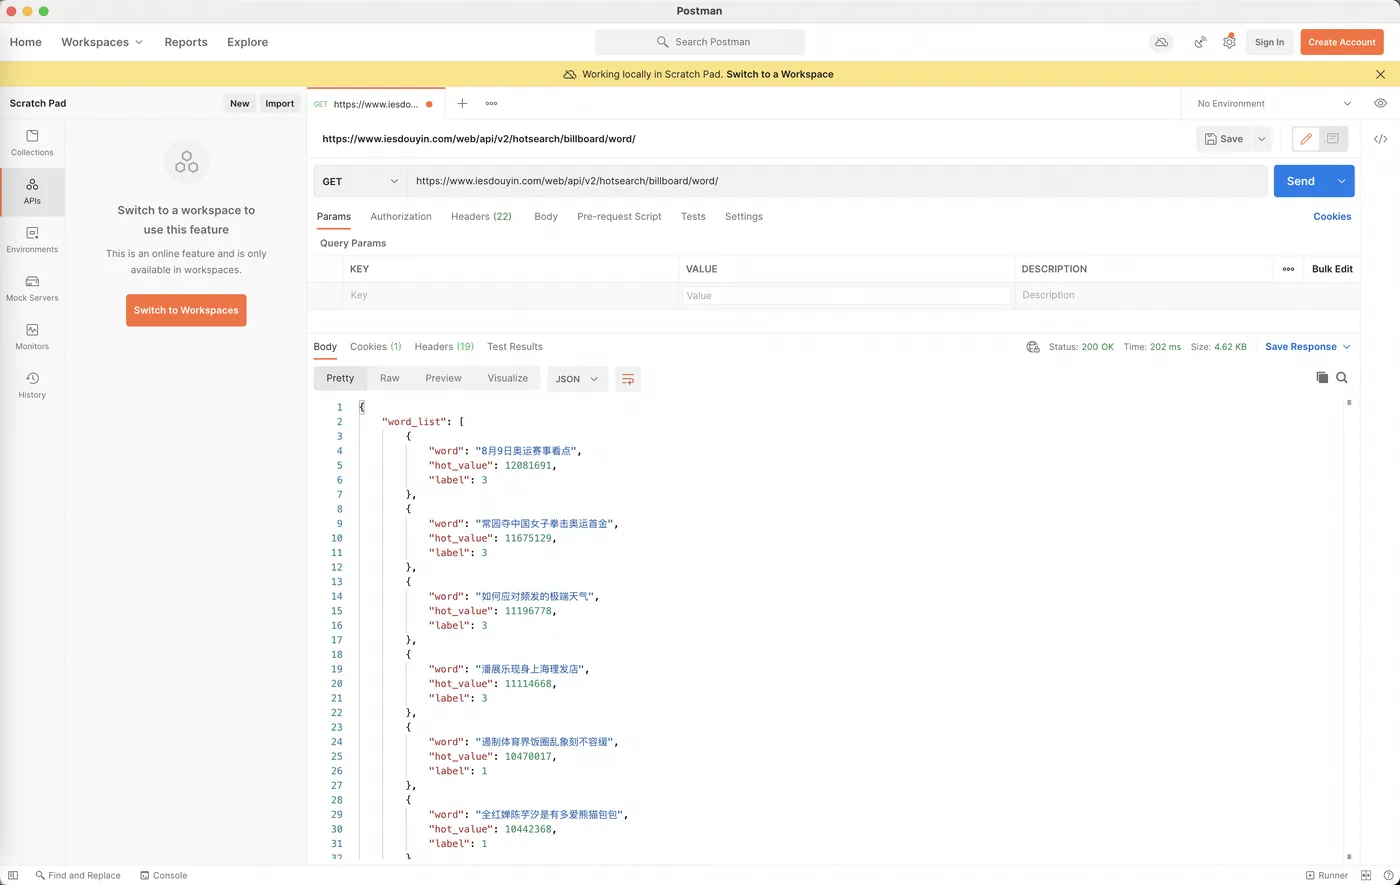
Task: Open the response Headers (19) tab
Action: 444,347
